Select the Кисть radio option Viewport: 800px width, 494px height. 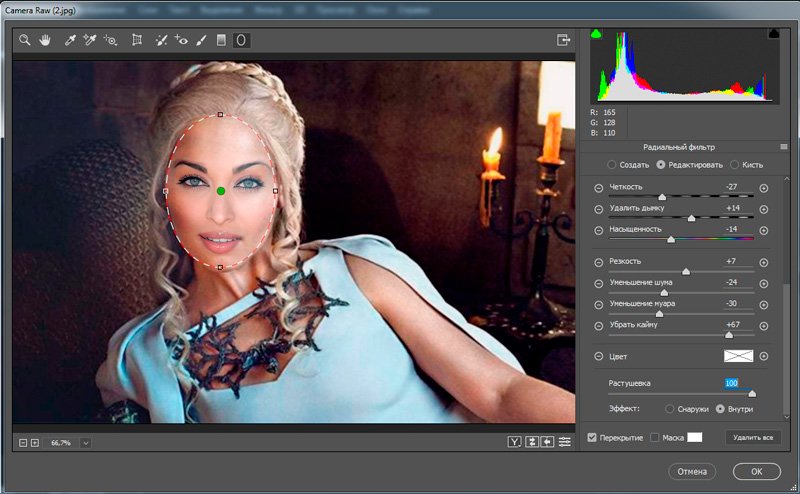736,164
